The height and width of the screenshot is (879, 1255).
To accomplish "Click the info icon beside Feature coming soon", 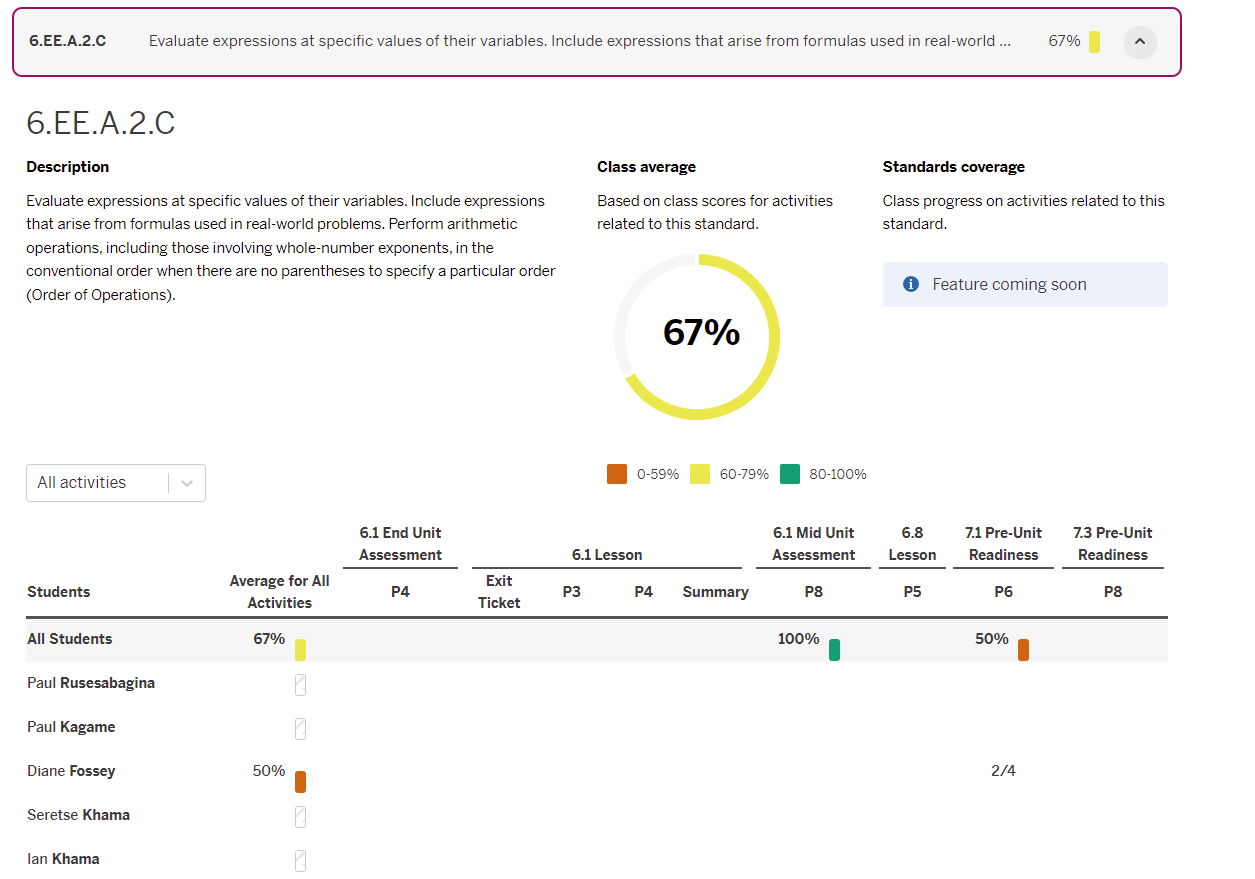I will click(x=910, y=283).
